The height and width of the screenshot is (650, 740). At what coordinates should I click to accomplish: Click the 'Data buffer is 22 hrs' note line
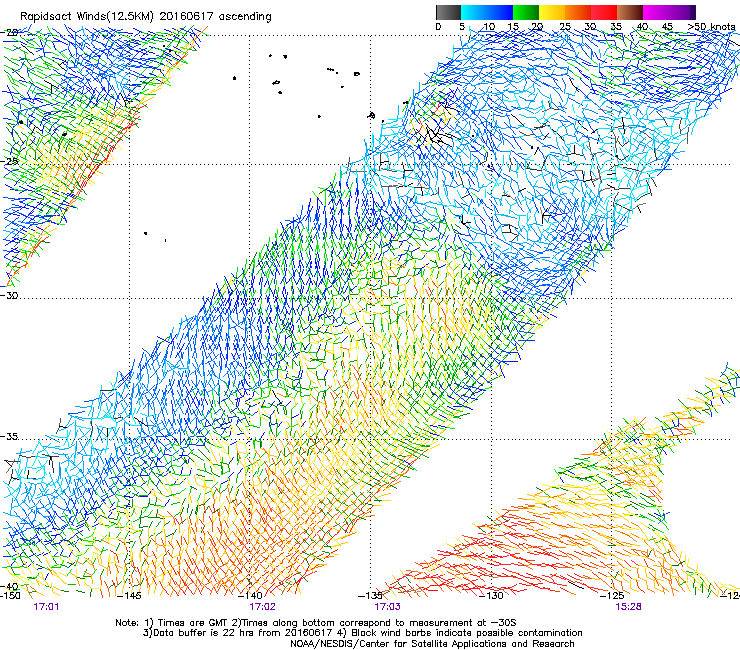[362, 633]
